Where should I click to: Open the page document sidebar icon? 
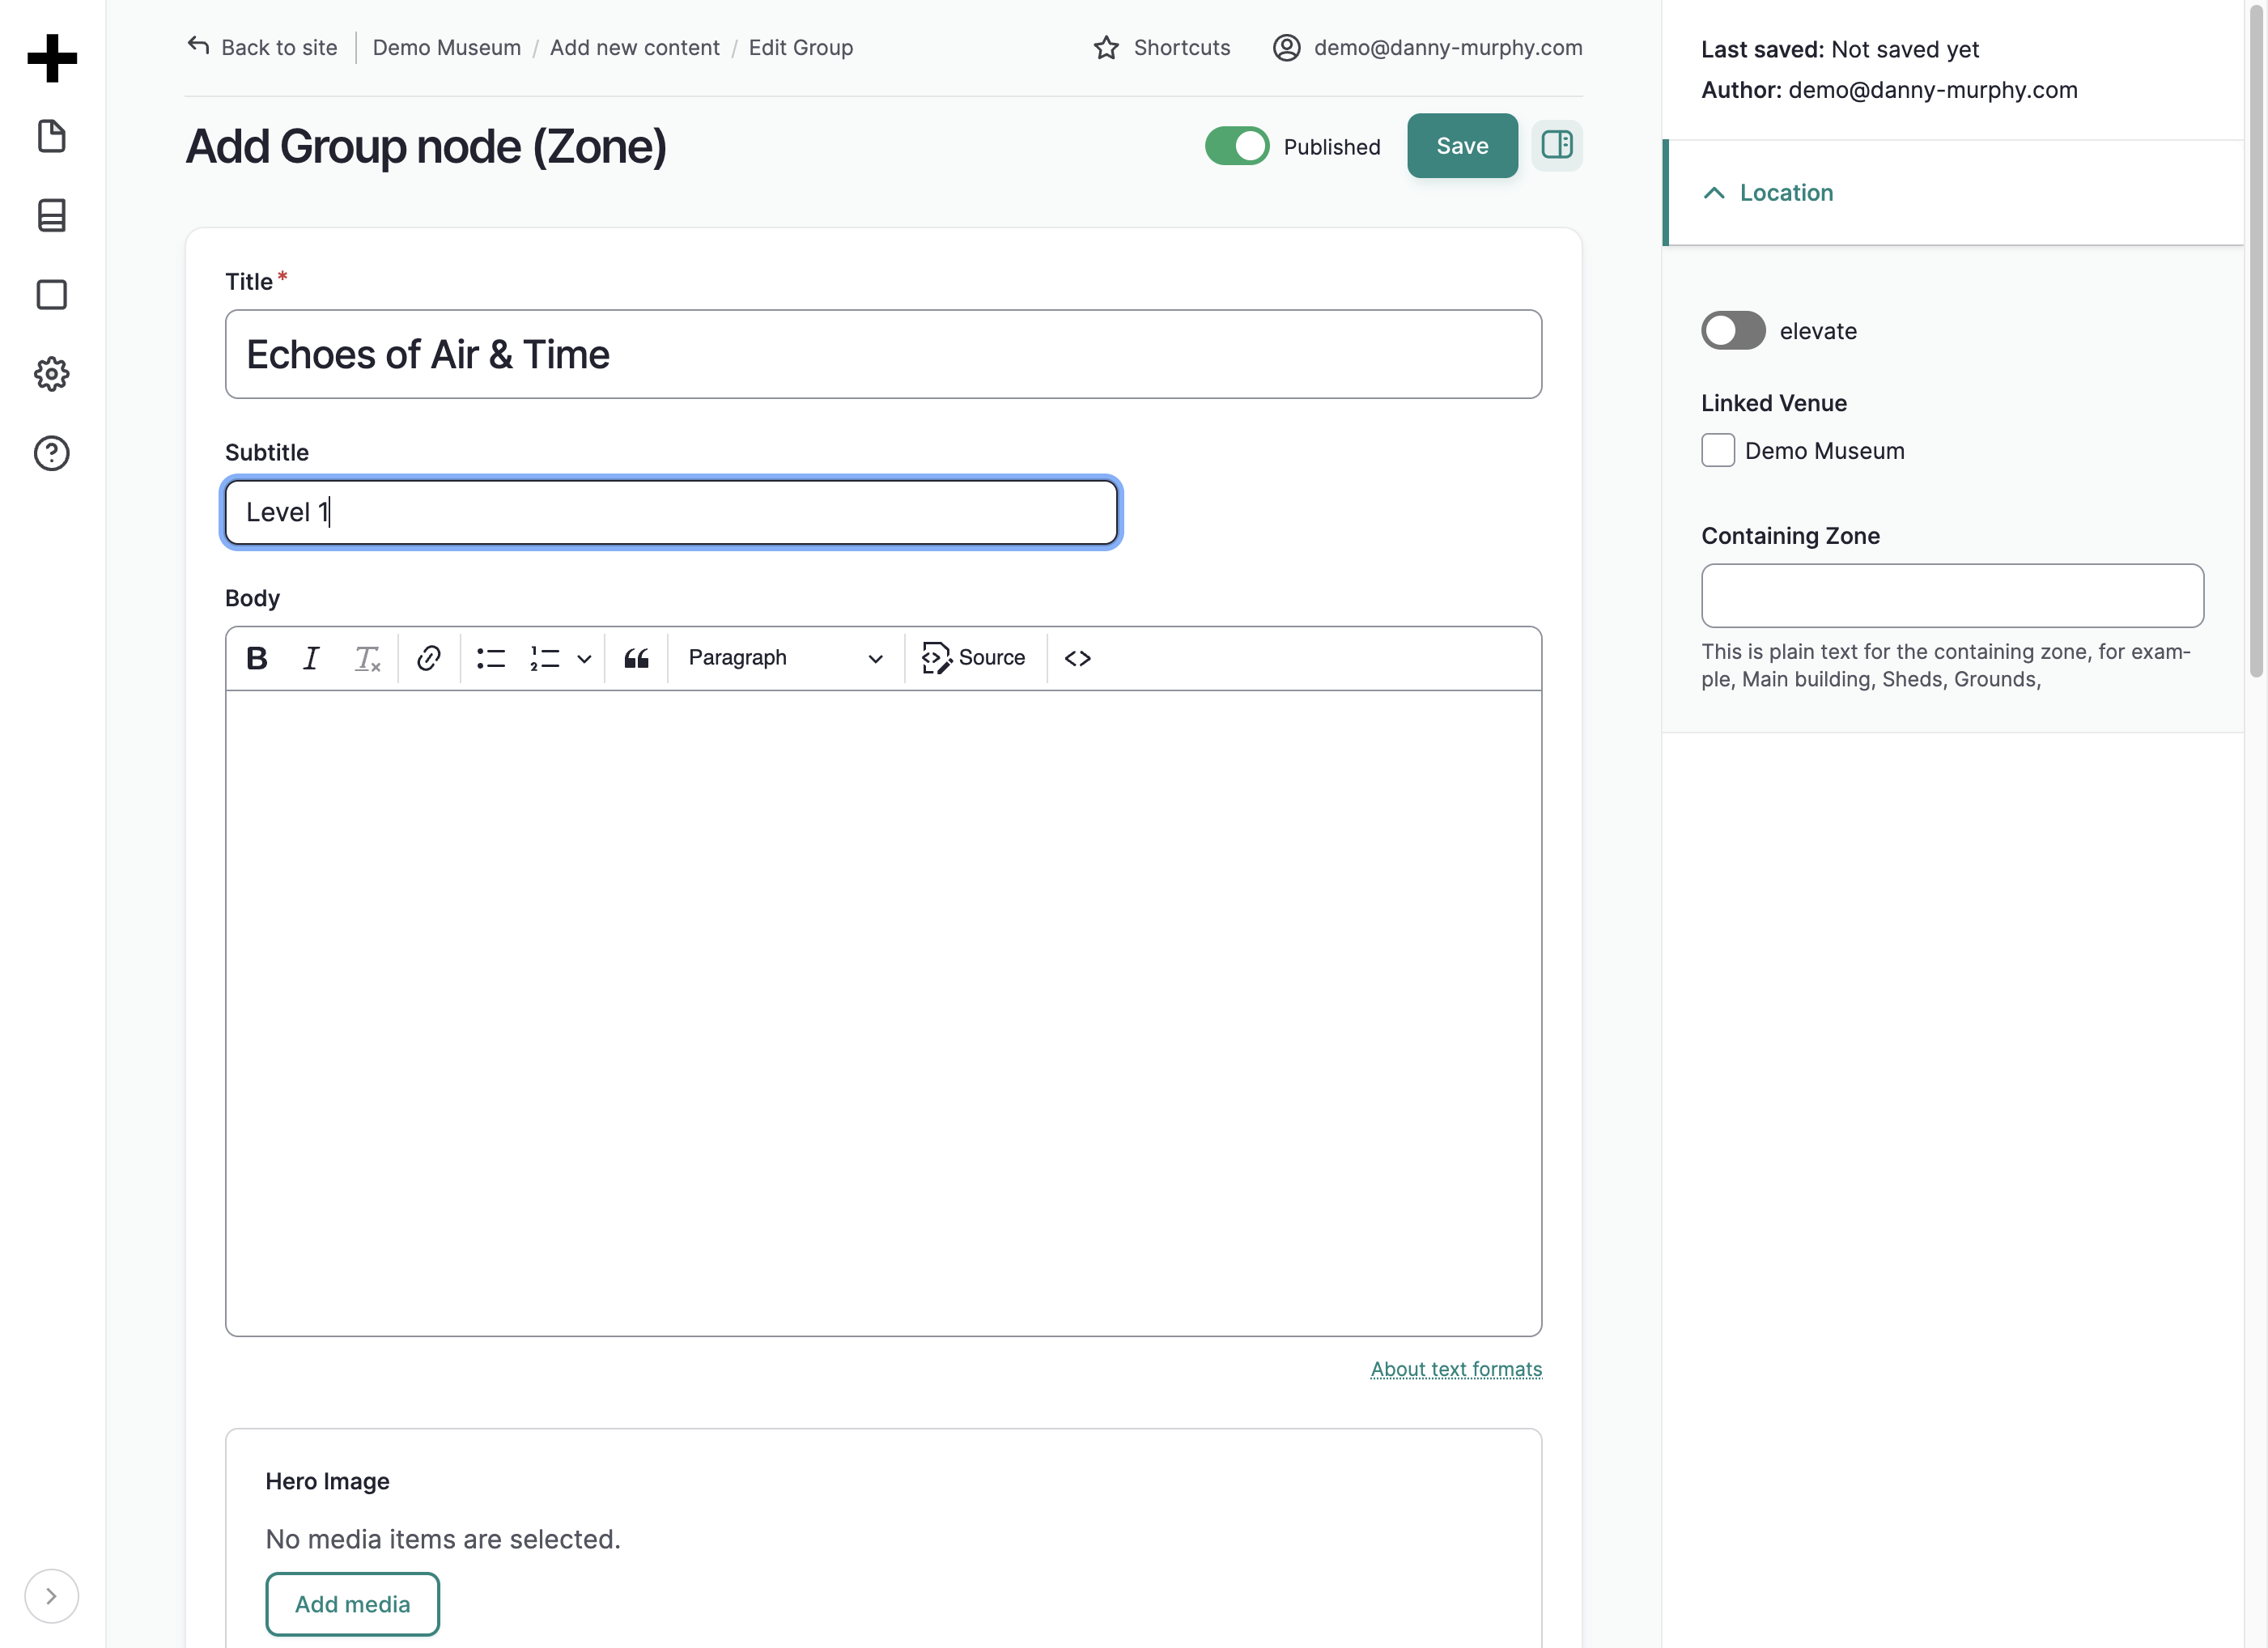click(x=52, y=136)
